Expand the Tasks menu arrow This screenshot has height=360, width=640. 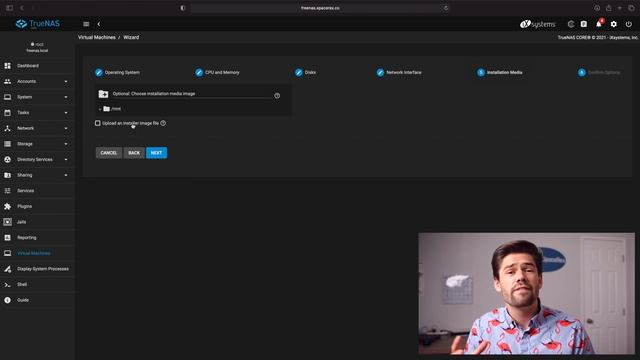[x=66, y=113]
